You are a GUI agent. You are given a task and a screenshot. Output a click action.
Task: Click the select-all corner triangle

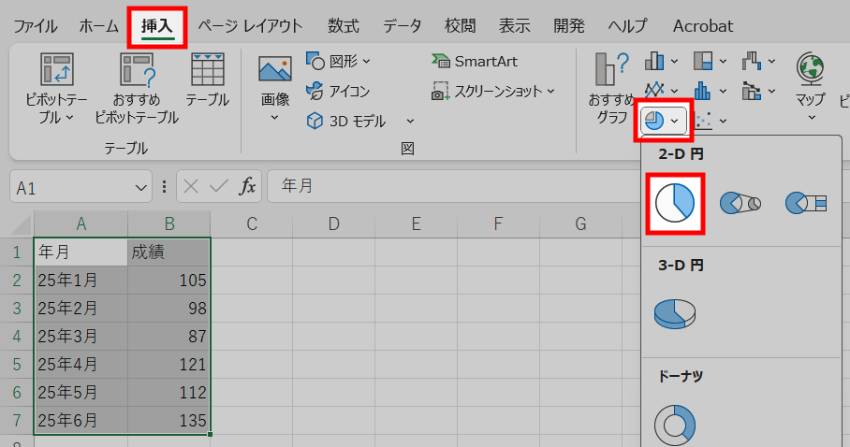click(19, 224)
